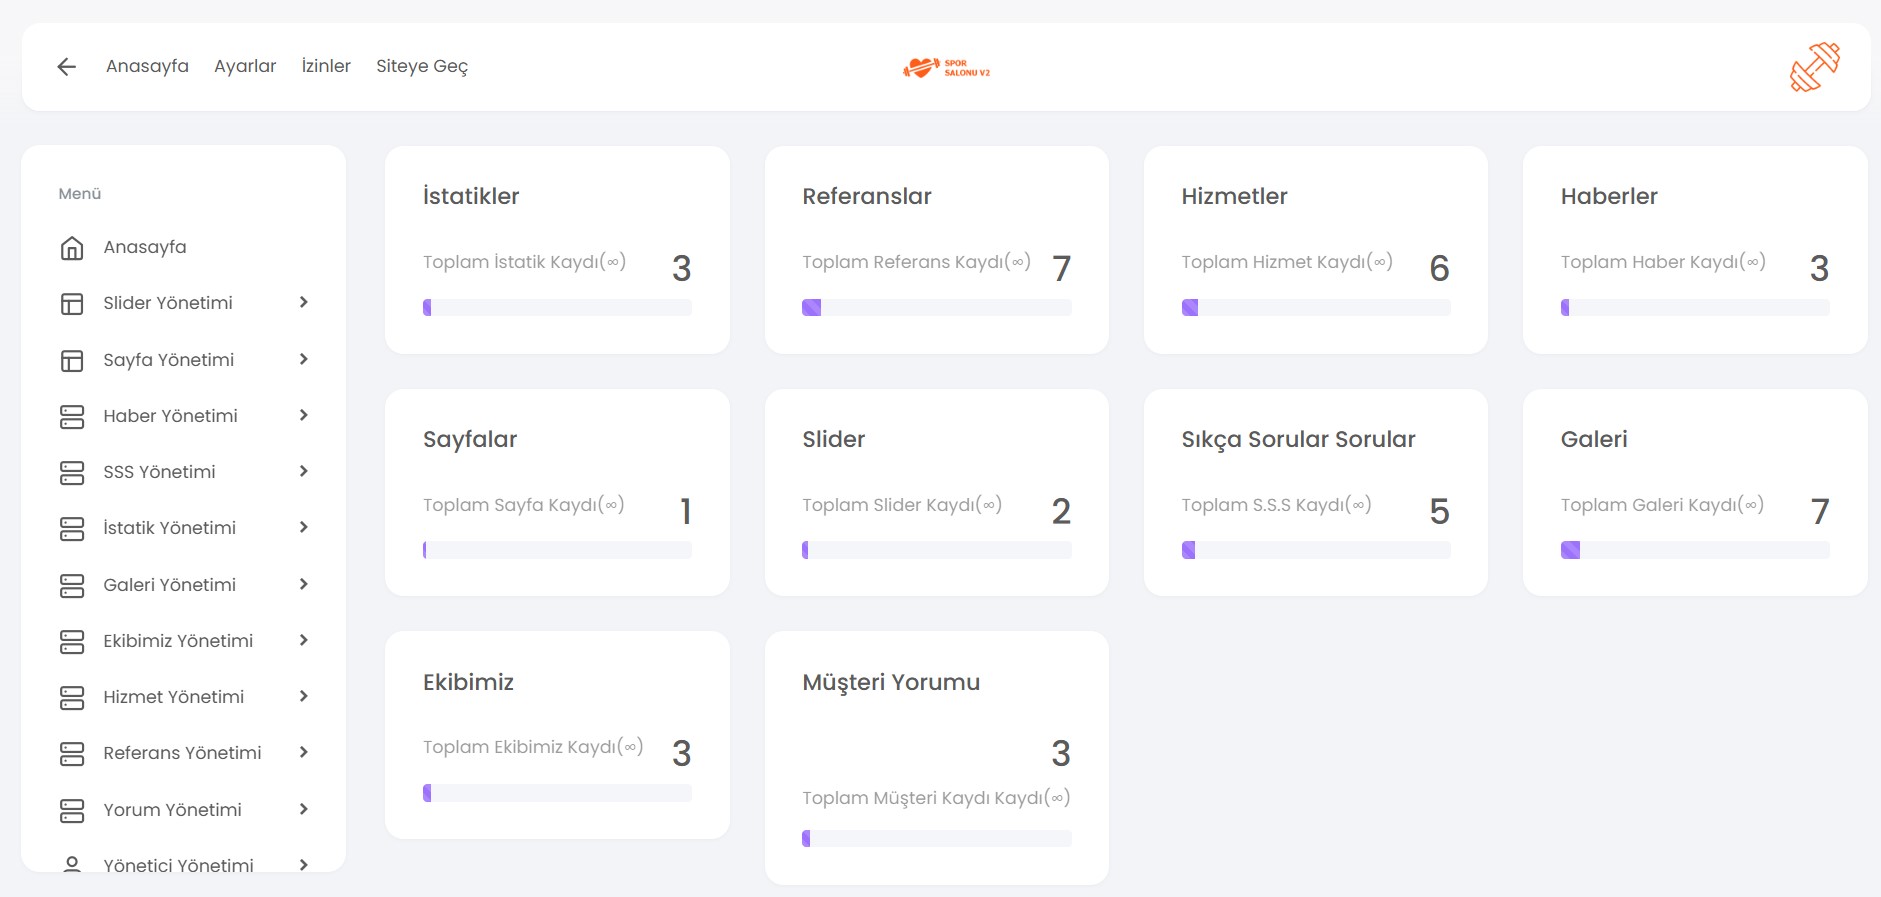This screenshot has height=897, width=1881.
Task: Open İzinler in the top navigation
Action: (x=326, y=66)
